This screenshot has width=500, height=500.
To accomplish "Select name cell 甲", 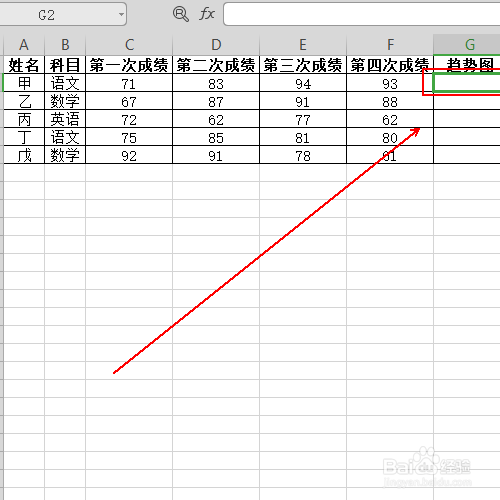I will pyautogui.click(x=24, y=83).
